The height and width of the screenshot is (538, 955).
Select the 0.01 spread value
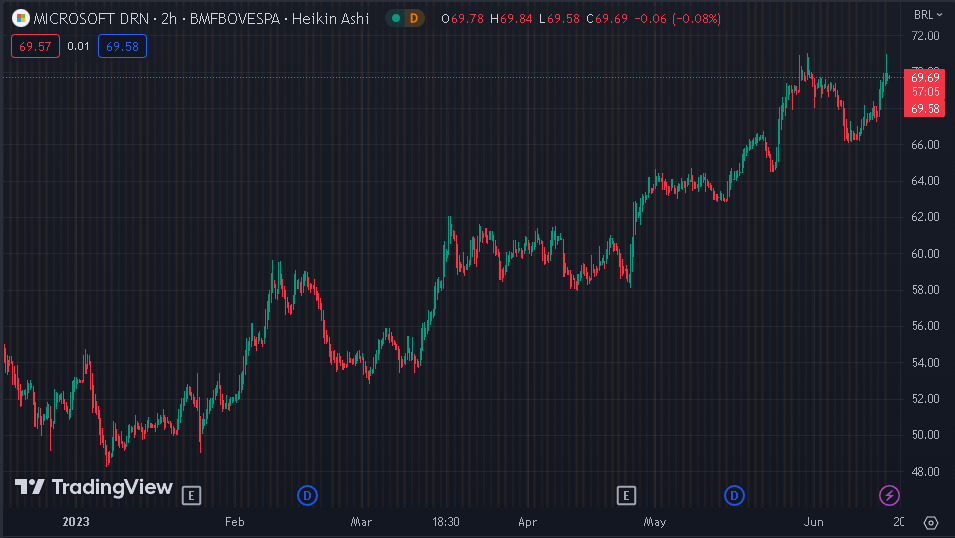79,46
